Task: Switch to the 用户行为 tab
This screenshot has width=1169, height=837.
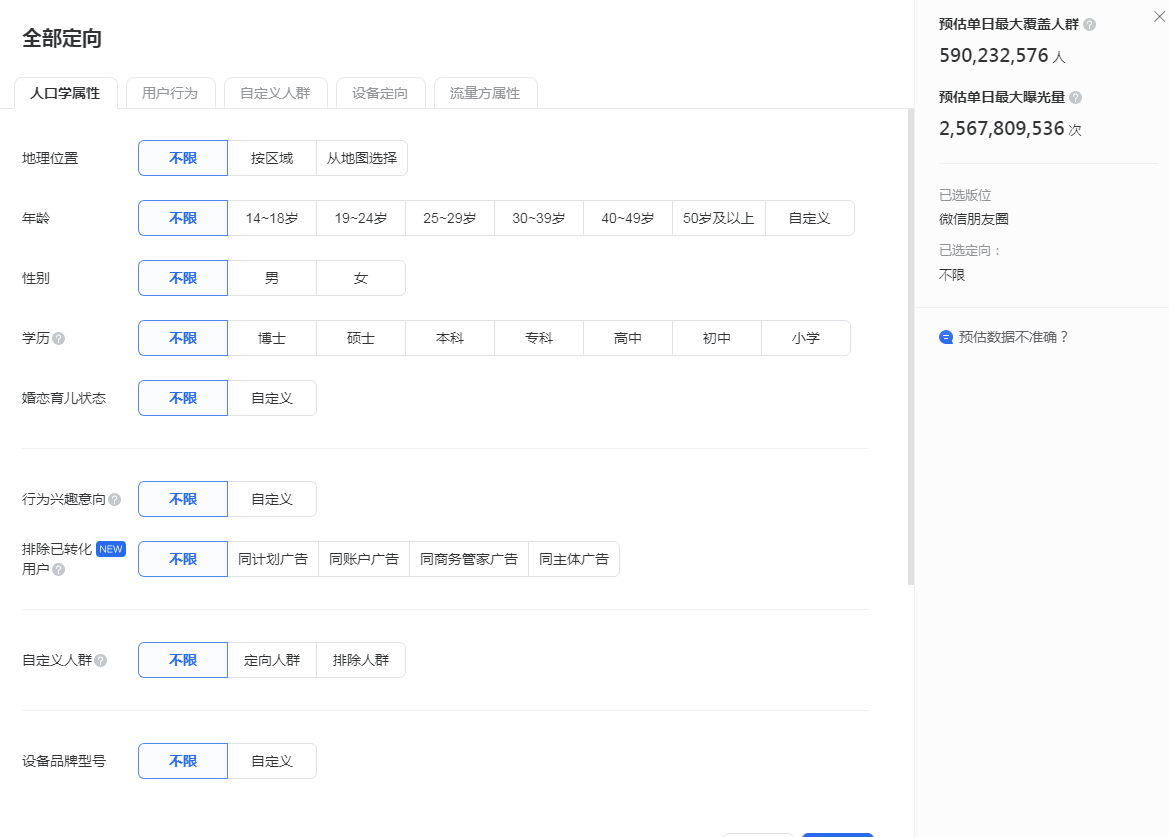Action: point(170,92)
